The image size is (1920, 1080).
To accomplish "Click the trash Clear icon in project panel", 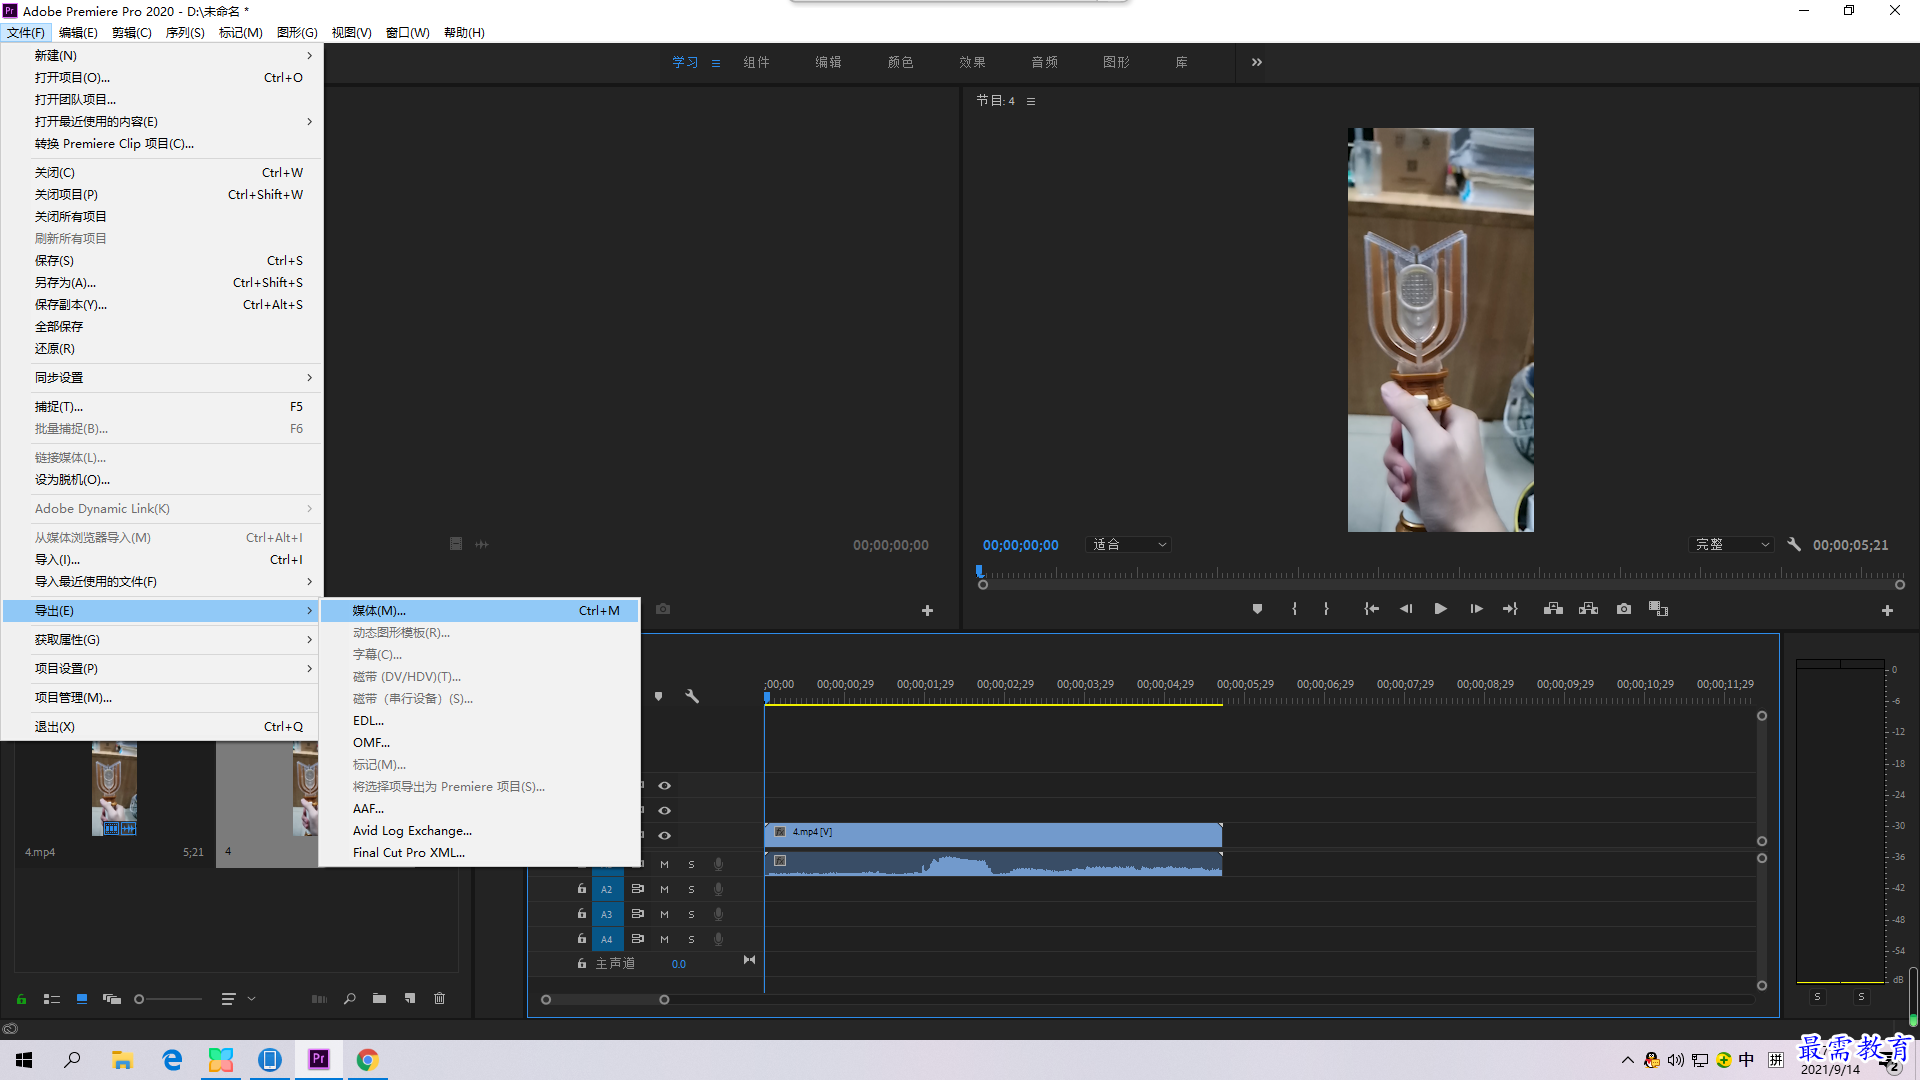I will click(439, 999).
